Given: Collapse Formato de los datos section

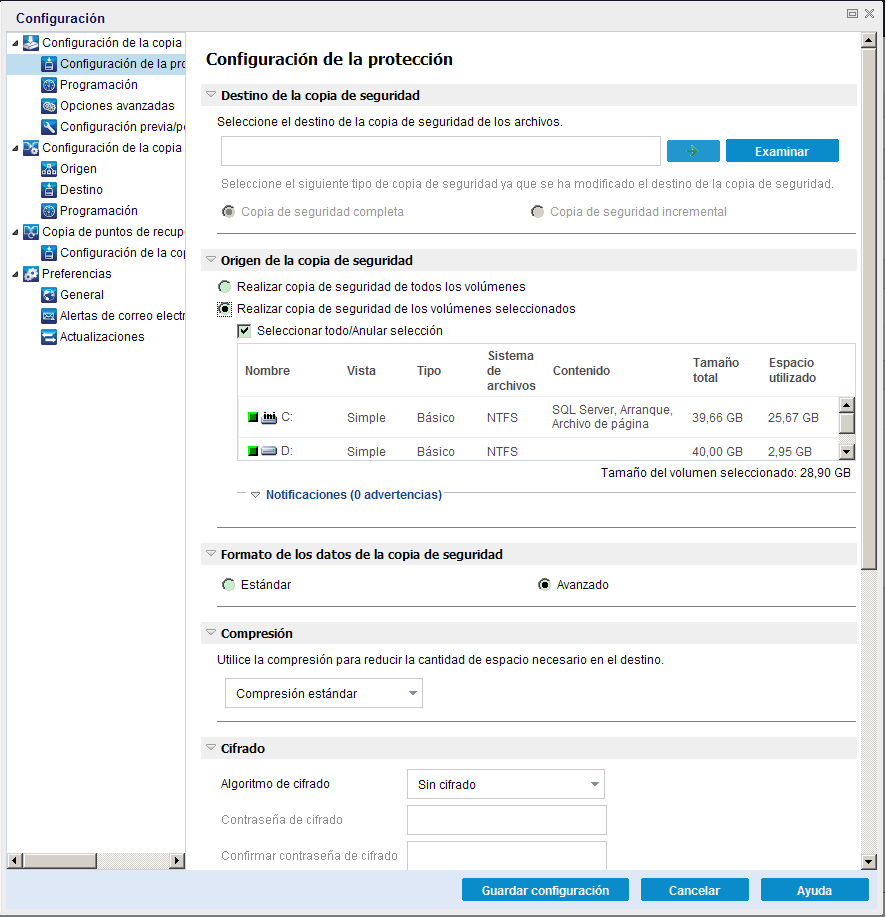Looking at the screenshot, I should [211, 553].
